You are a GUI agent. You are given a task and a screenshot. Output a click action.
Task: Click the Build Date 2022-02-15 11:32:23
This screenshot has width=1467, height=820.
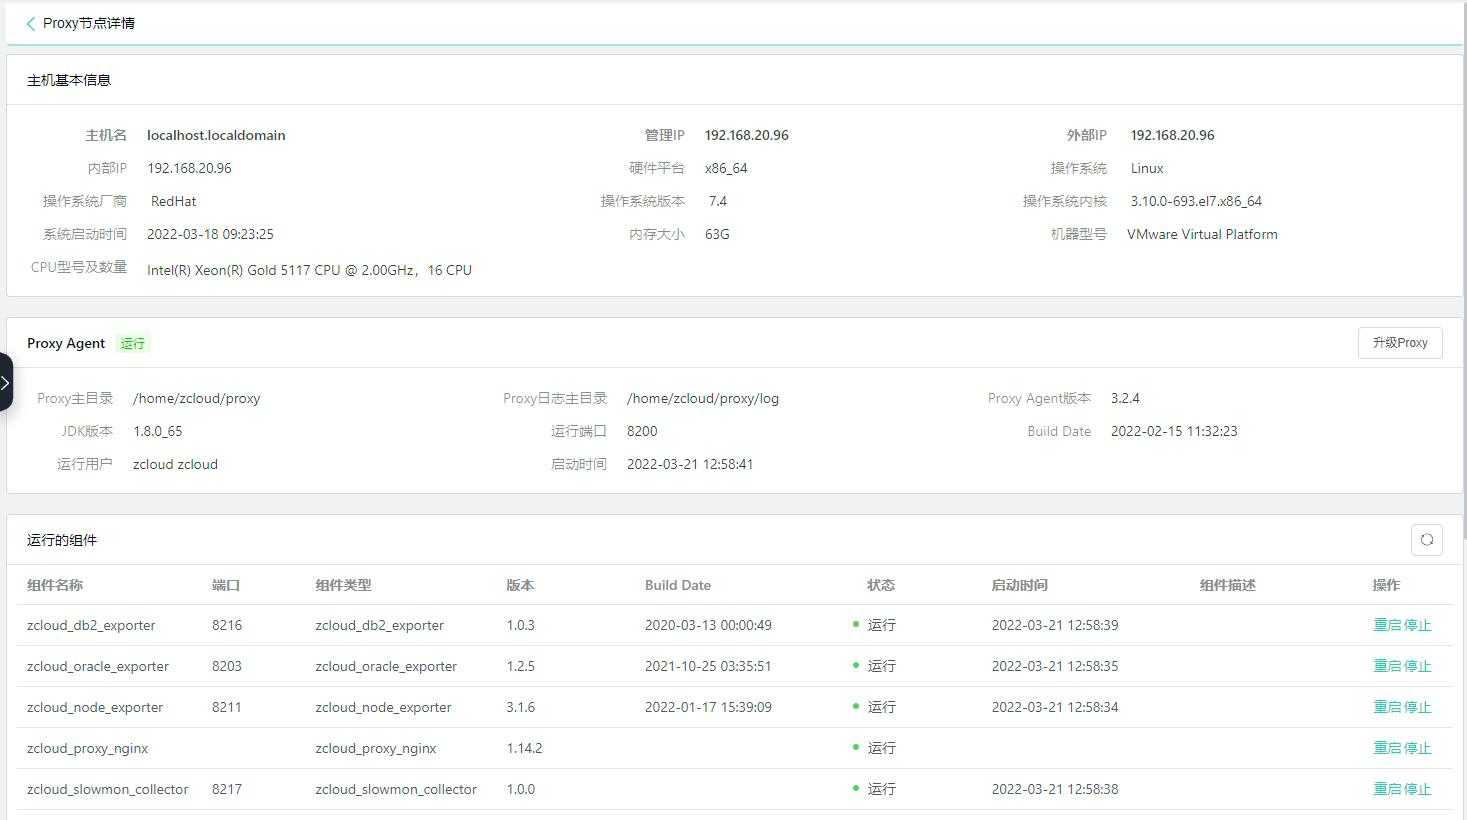tap(1174, 431)
